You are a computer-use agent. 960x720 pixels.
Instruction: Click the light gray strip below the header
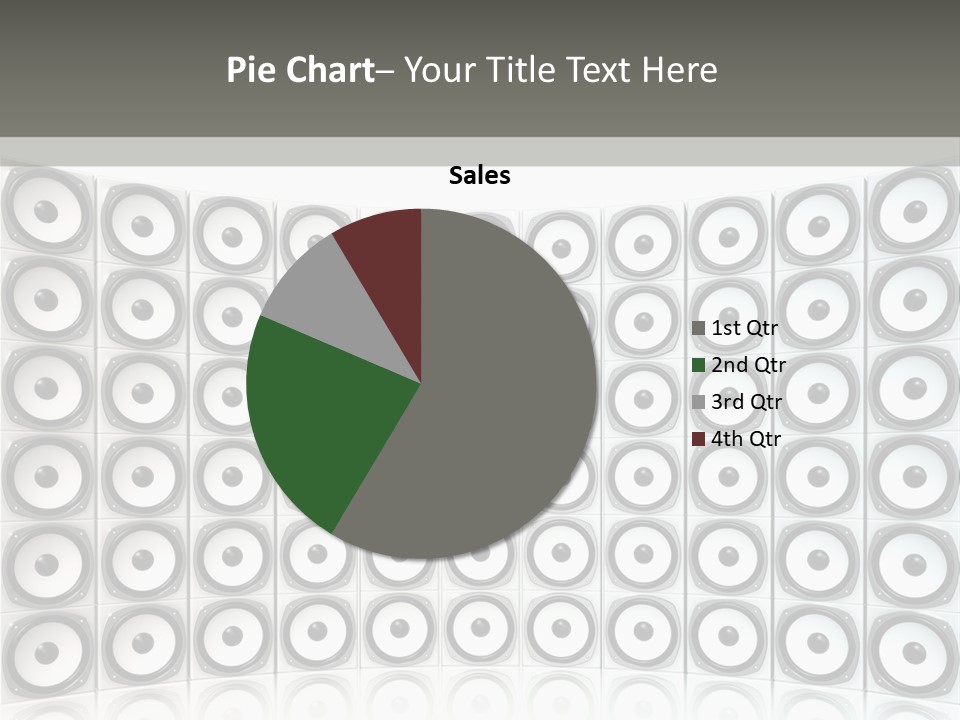pyautogui.click(x=480, y=151)
